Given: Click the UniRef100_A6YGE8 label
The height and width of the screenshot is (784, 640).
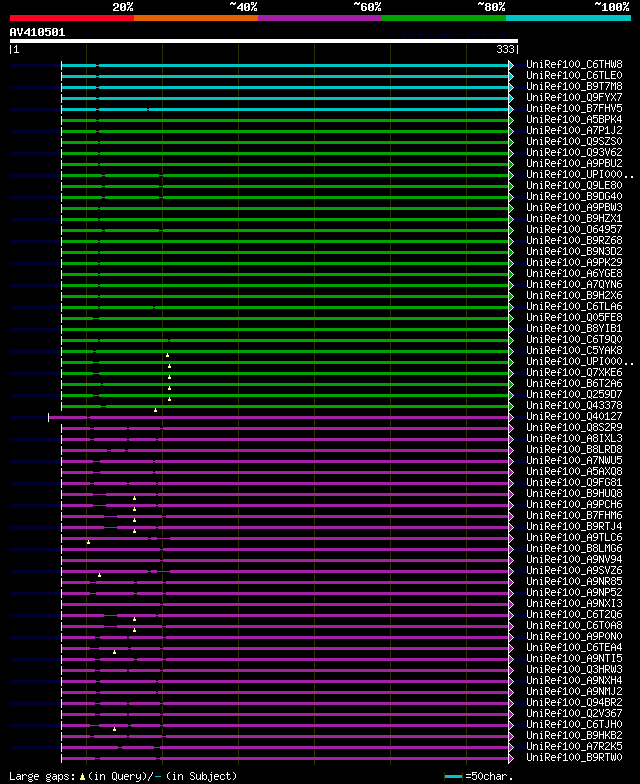Looking at the screenshot, I should tap(574, 274).
